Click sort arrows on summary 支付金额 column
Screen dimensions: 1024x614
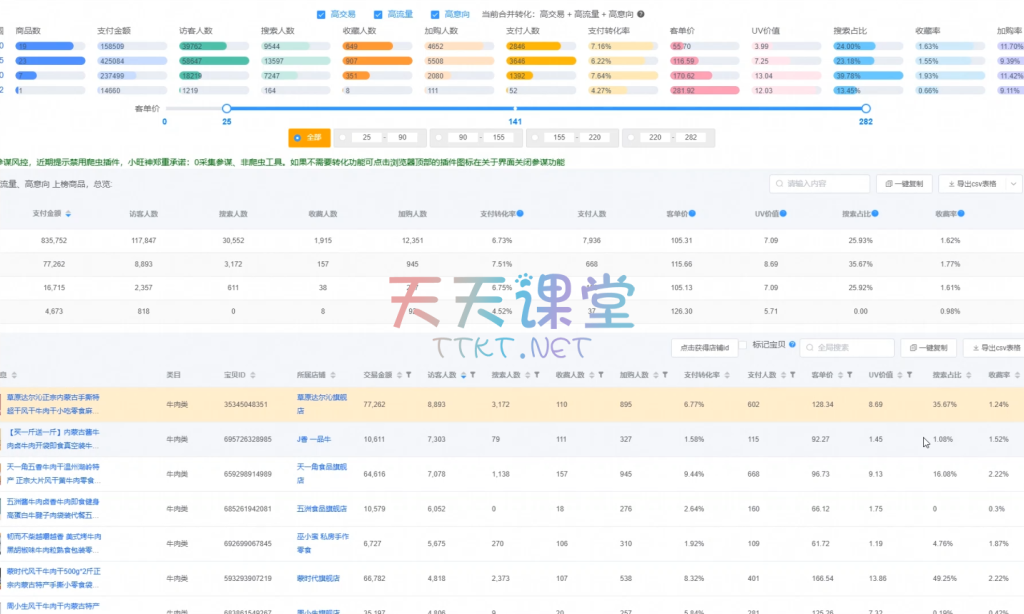[68, 214]
